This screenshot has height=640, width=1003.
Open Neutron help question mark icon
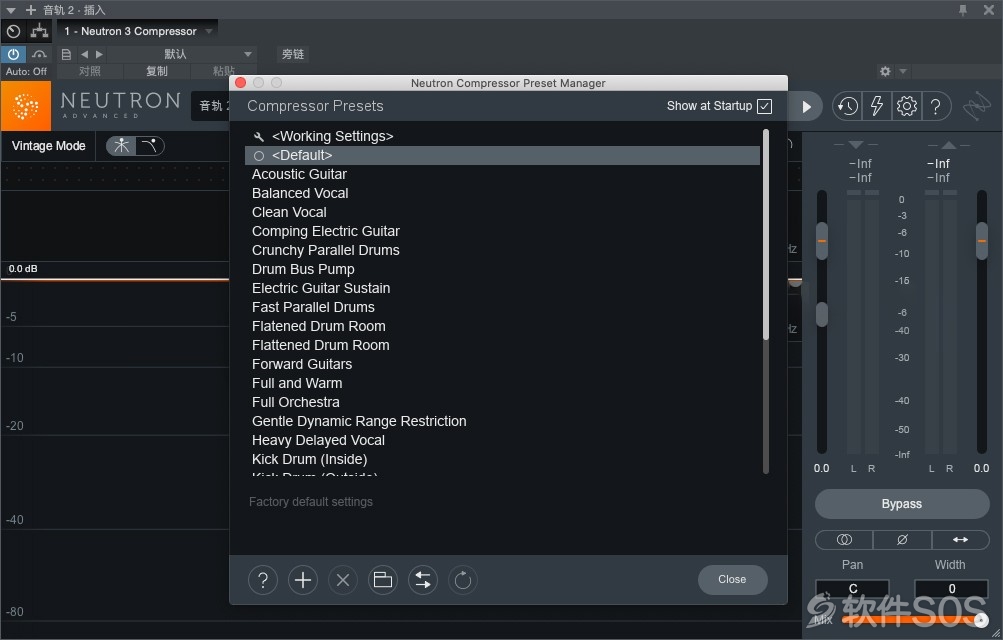(x=936, y=106)
